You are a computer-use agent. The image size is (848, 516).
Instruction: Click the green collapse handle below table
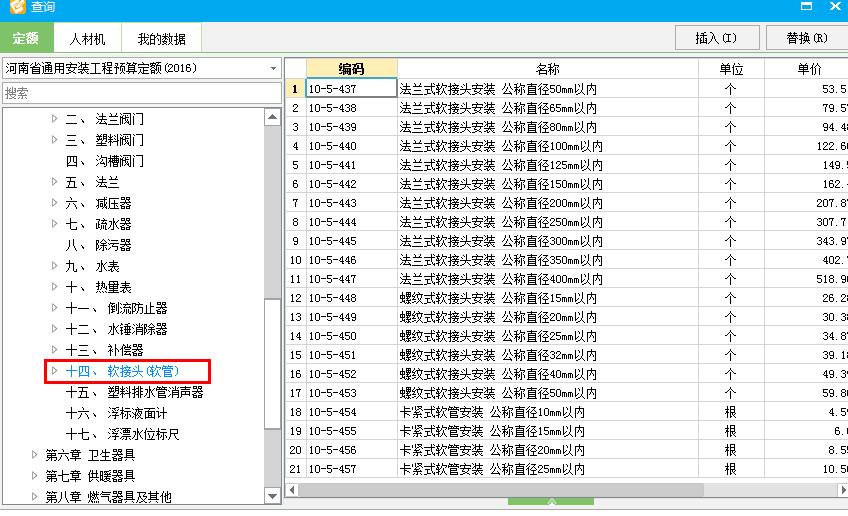pyautogui.click(x=551, y=502)
